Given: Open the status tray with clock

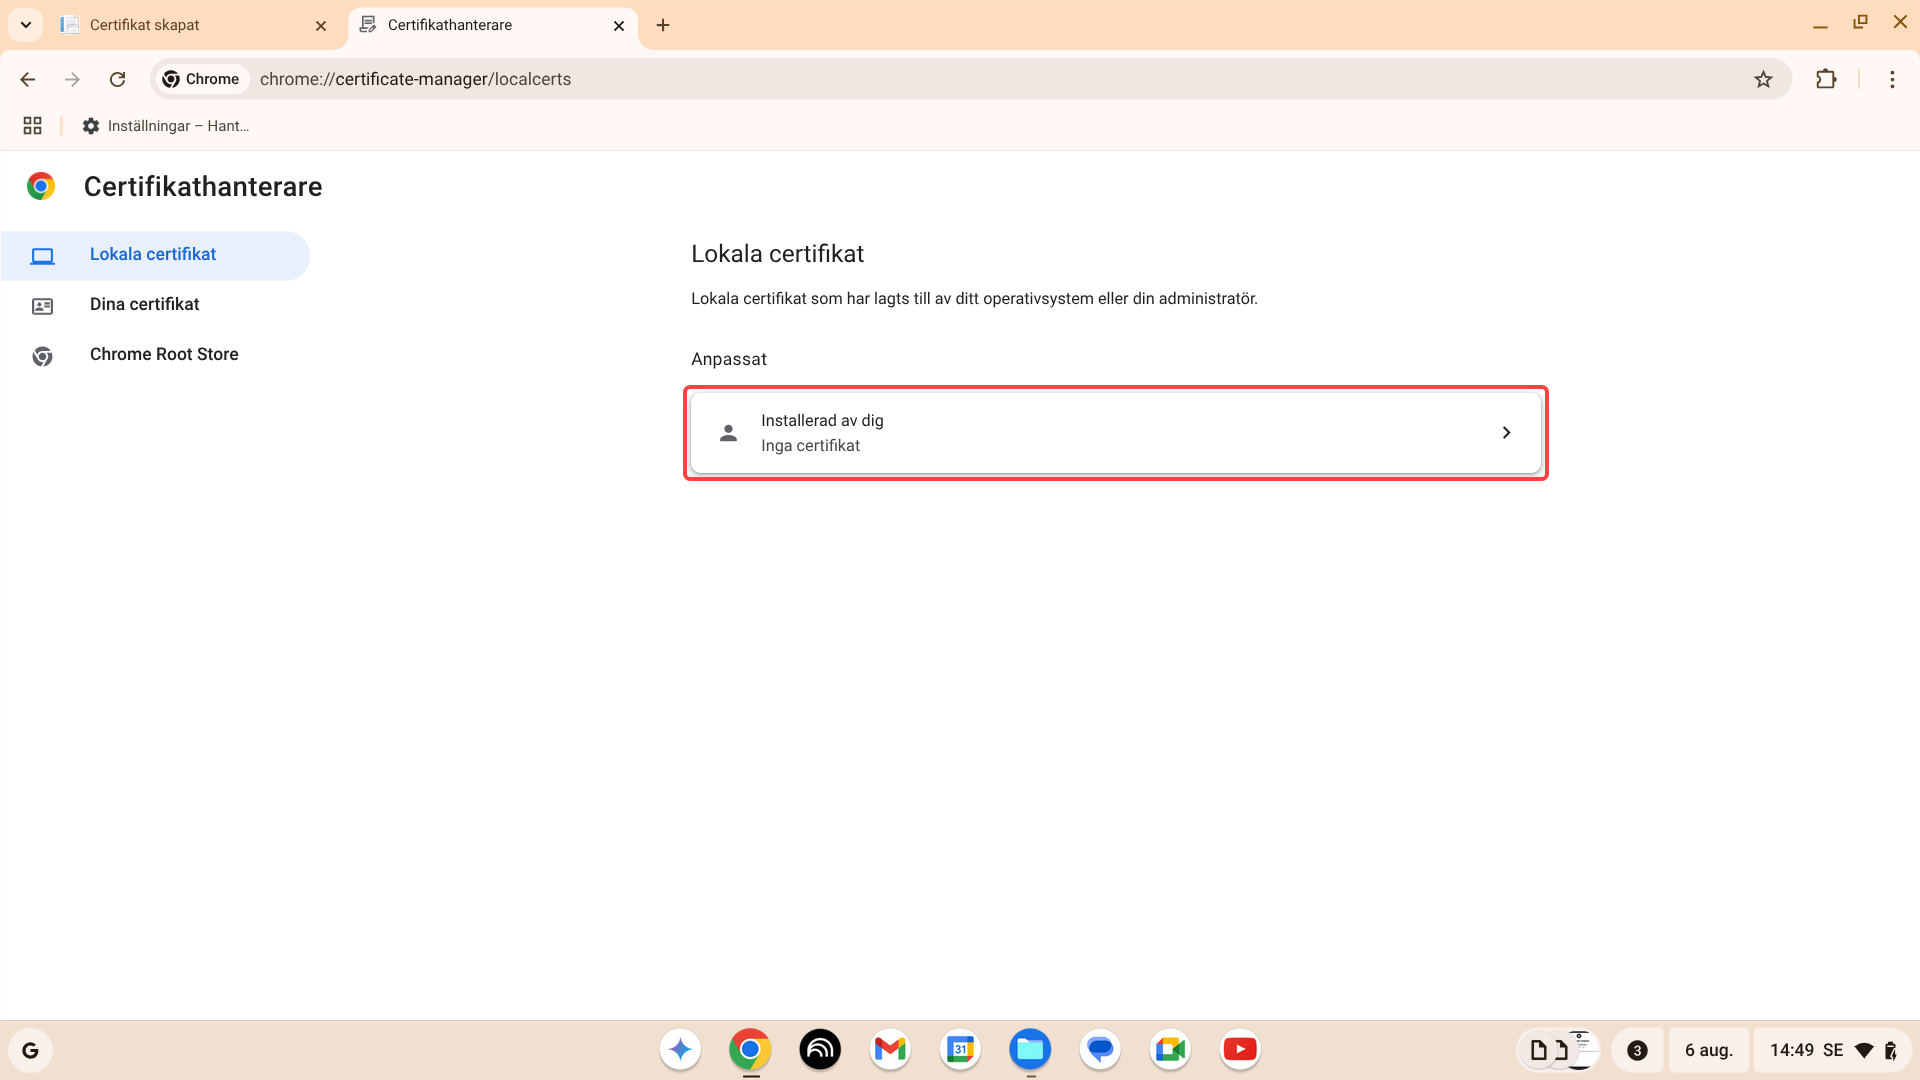Looking at the screenshot, I should tap(1830, 1050).
